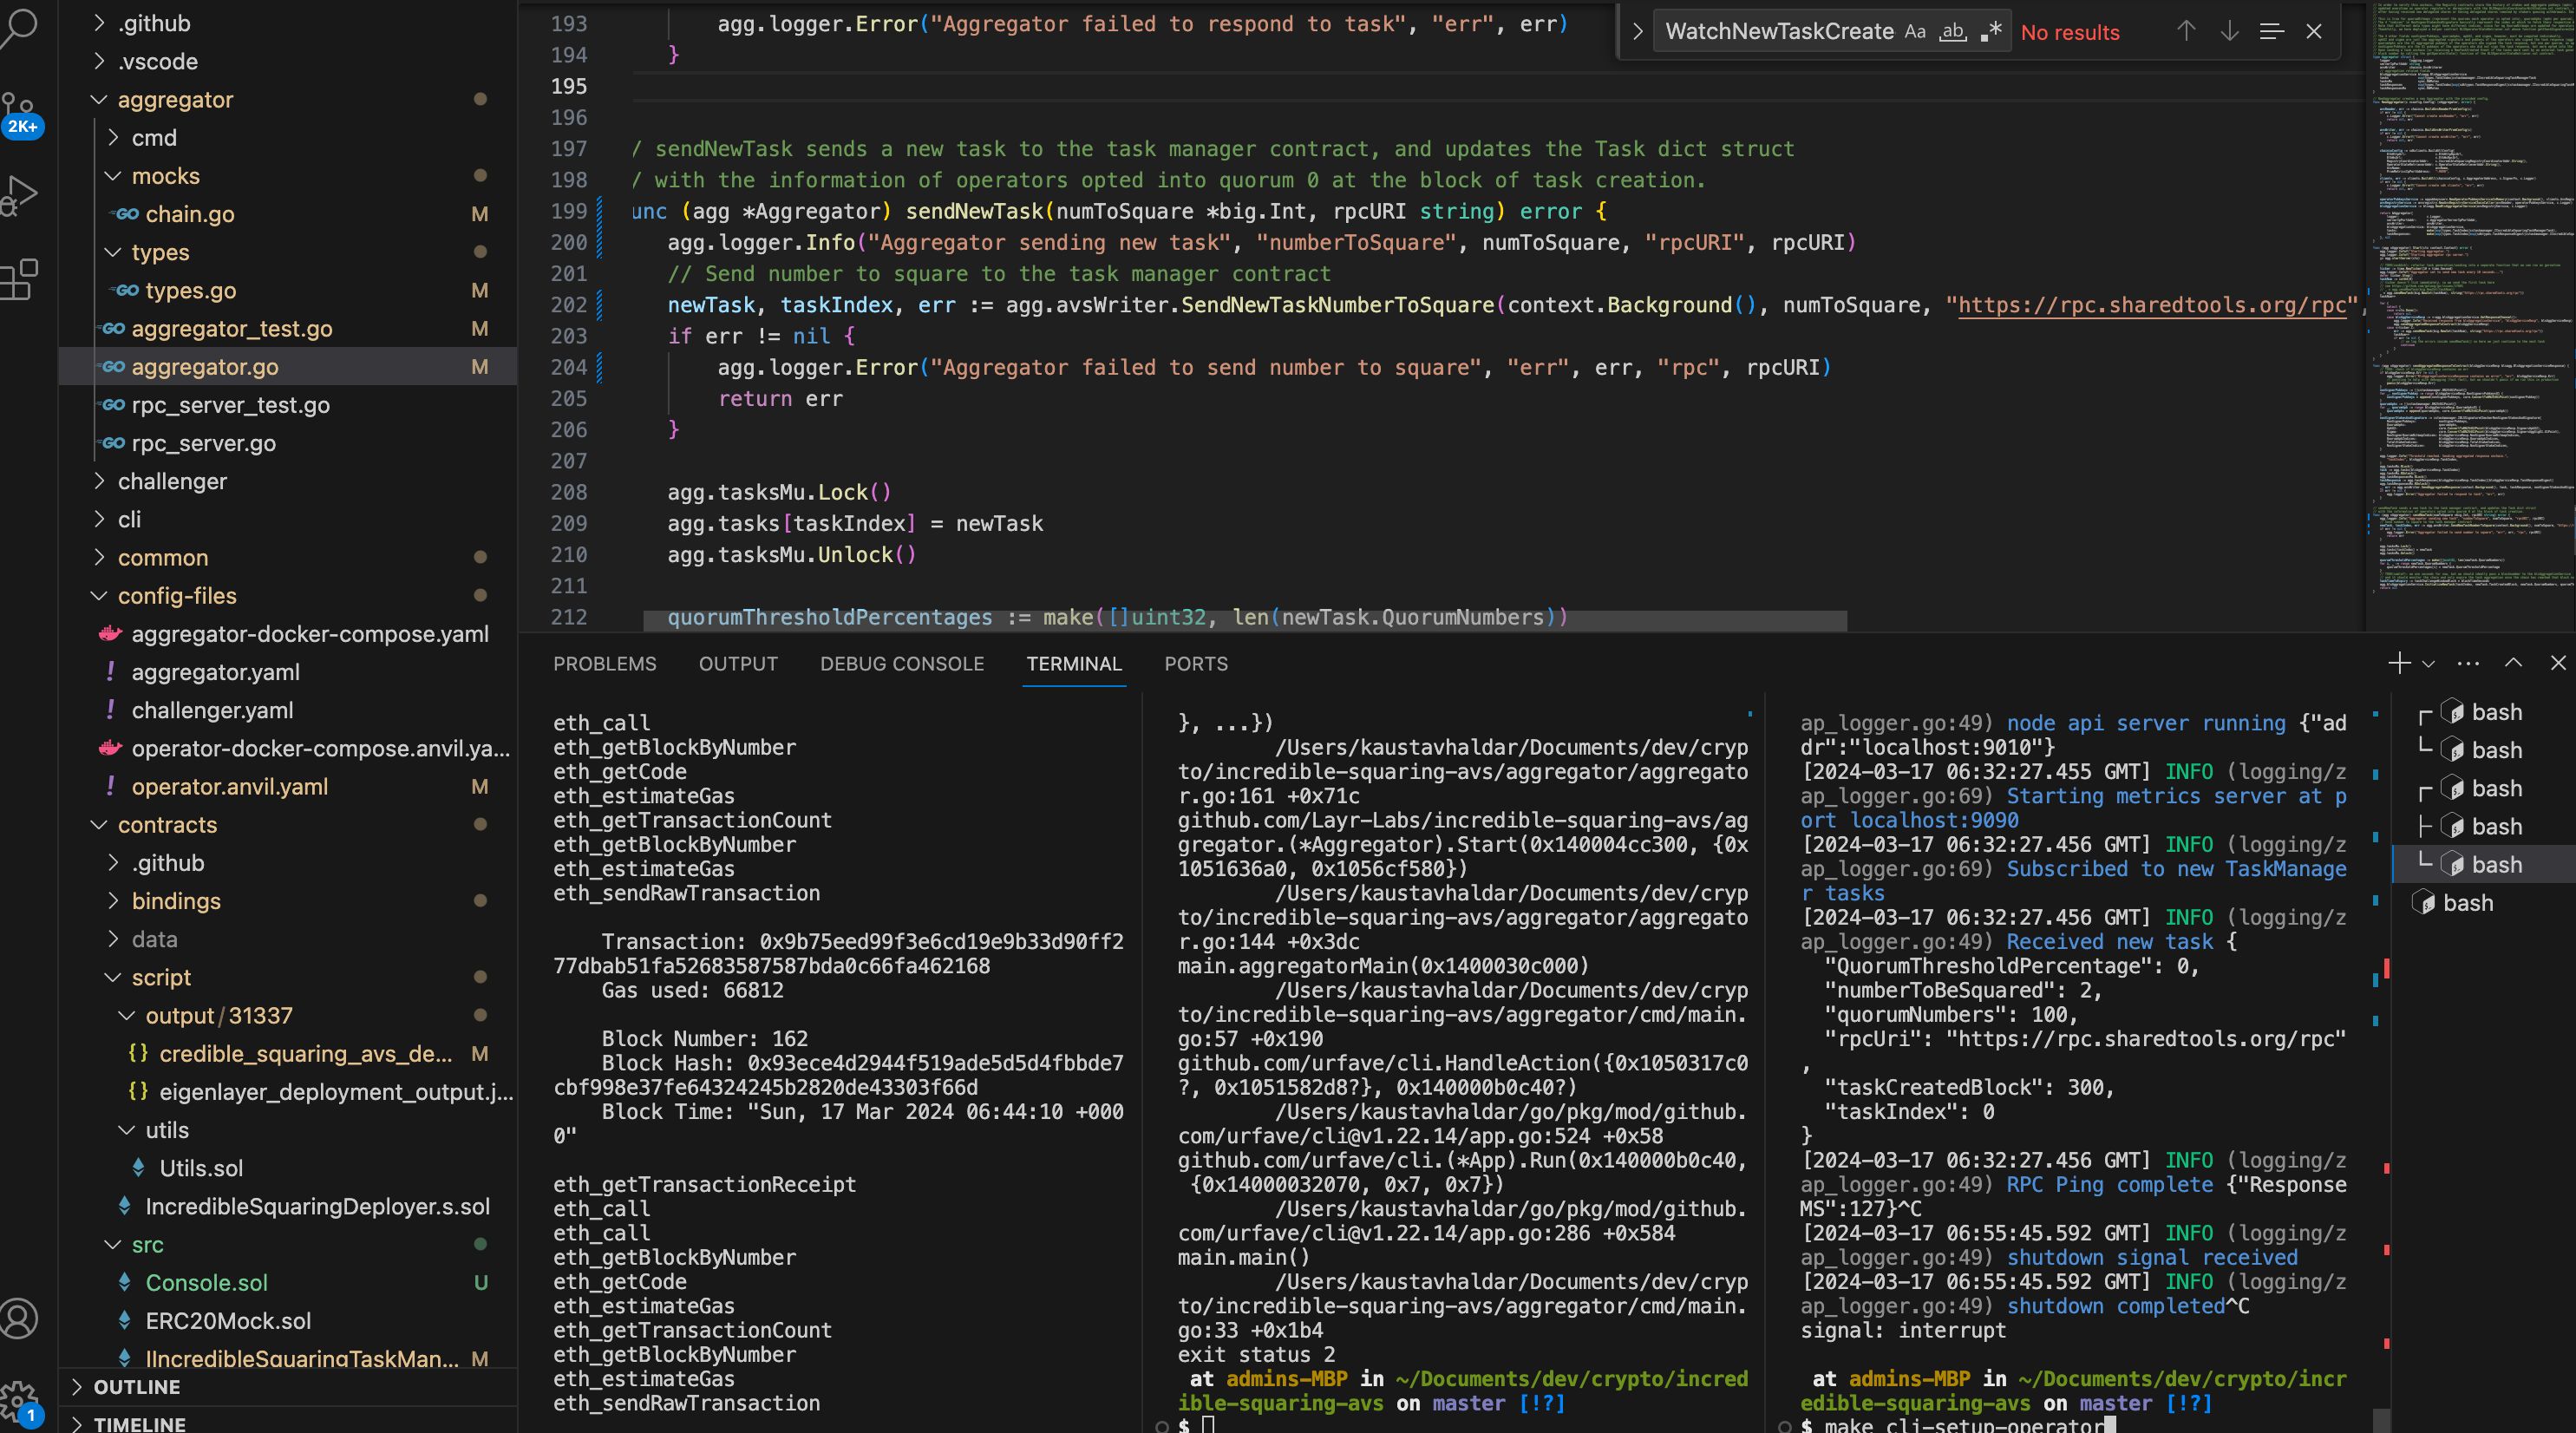The width and height of the screenshot is (2576, 1433).
Task: Open aggregator.yaml config file
Action: [215, 672]
